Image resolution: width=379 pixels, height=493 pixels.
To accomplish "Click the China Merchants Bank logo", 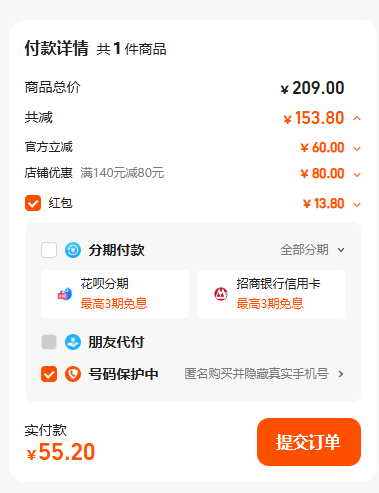I will click(x=221, y=294).
